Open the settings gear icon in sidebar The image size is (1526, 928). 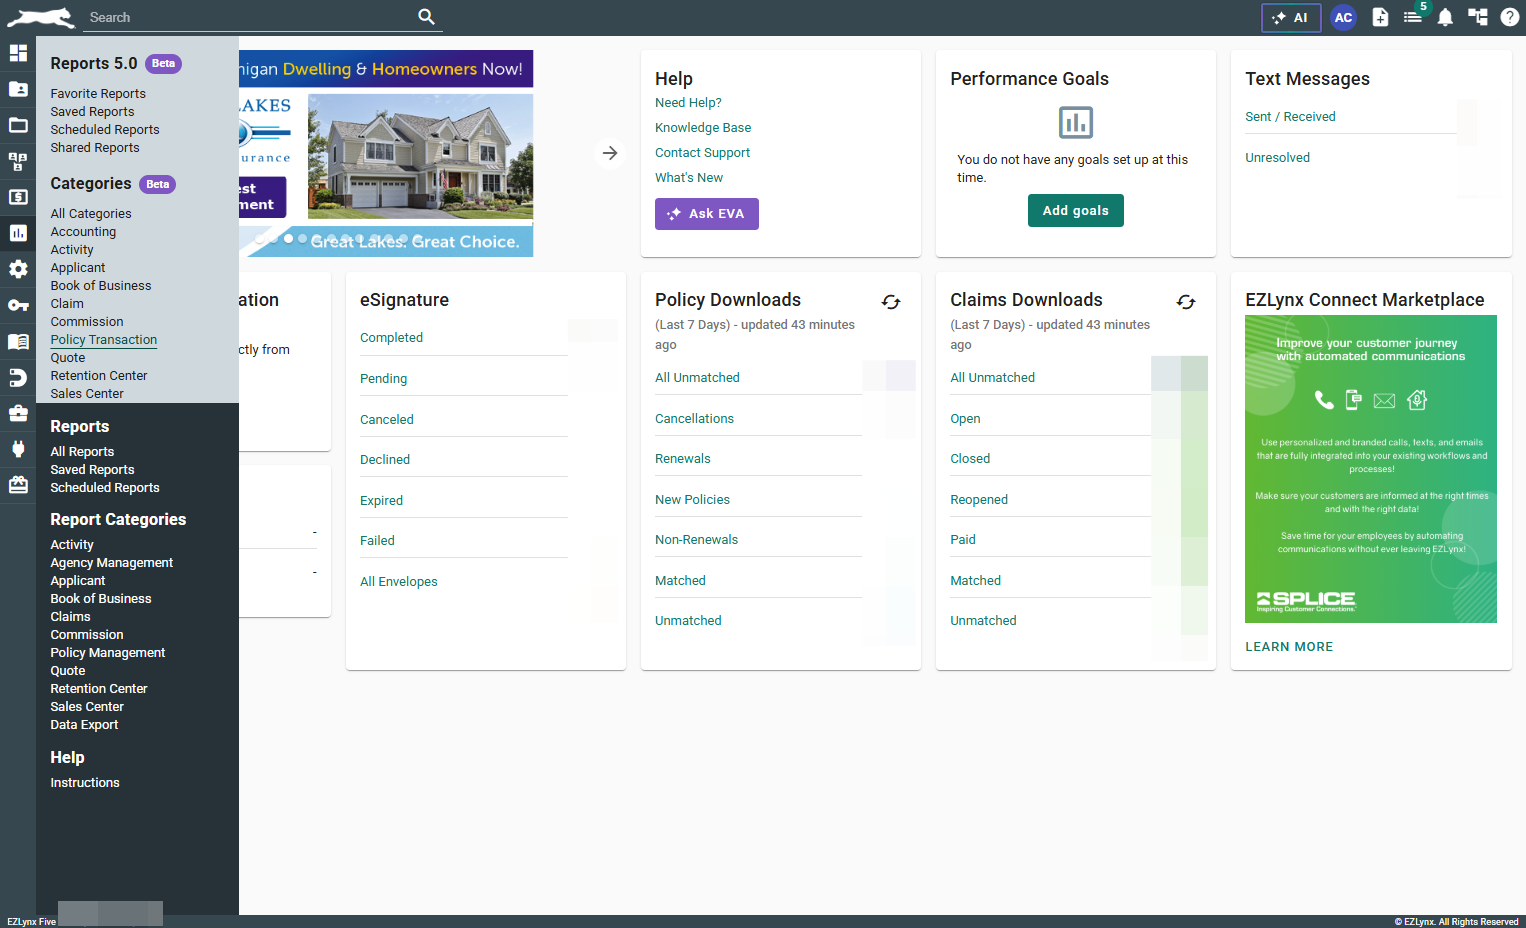click(x=18, y=269)
